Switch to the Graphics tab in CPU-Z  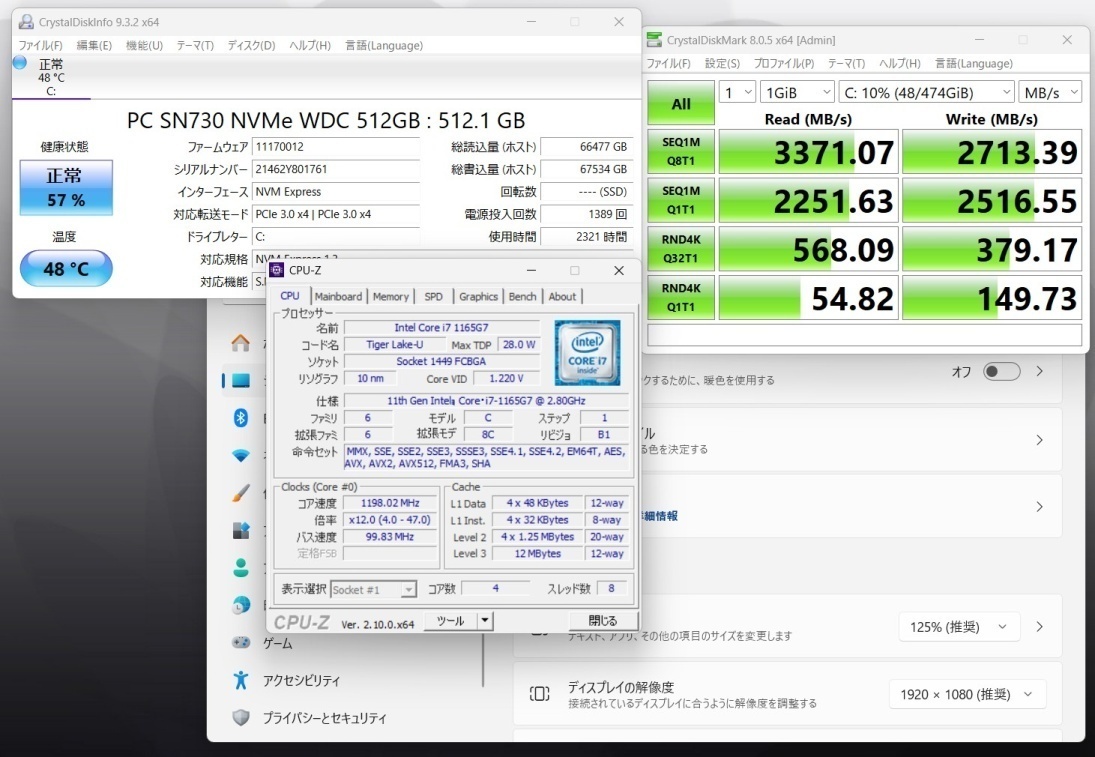tap(478, 296)
